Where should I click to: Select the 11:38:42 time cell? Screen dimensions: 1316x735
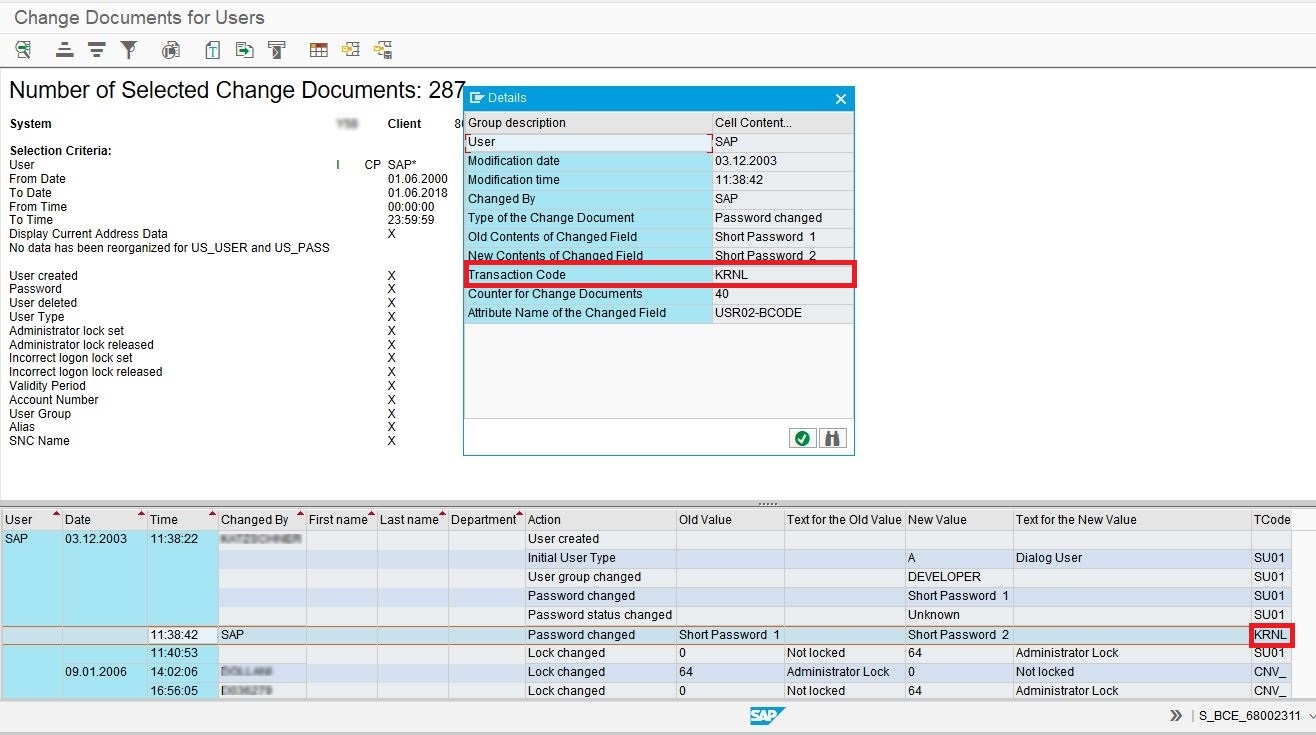point(182,635)
